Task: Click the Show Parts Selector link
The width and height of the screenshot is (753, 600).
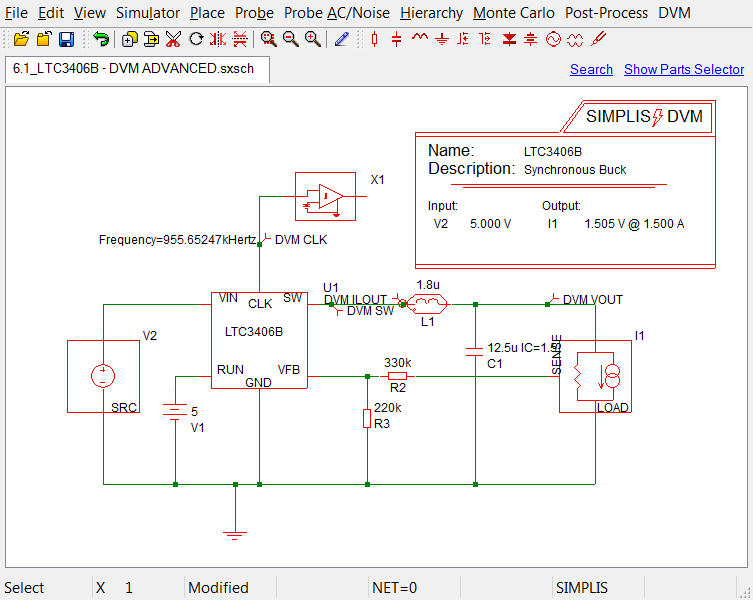Action: pyautogui.click(x=684, y=69)
